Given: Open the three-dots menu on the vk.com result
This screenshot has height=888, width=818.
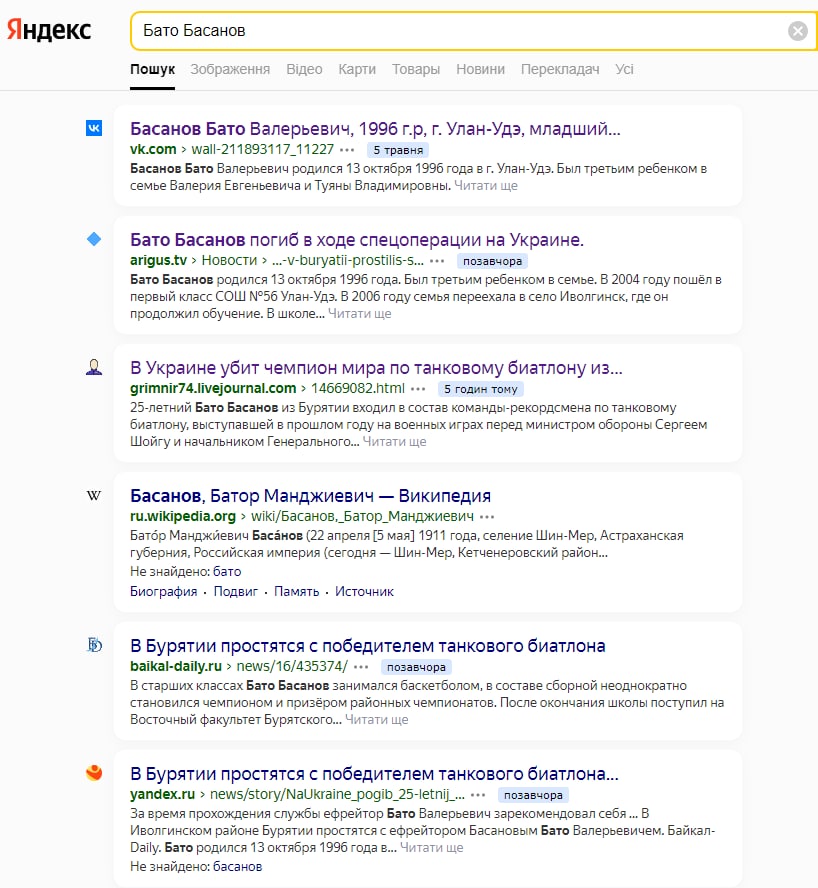Looking at the screenshot, I should (x=347, y=150).
